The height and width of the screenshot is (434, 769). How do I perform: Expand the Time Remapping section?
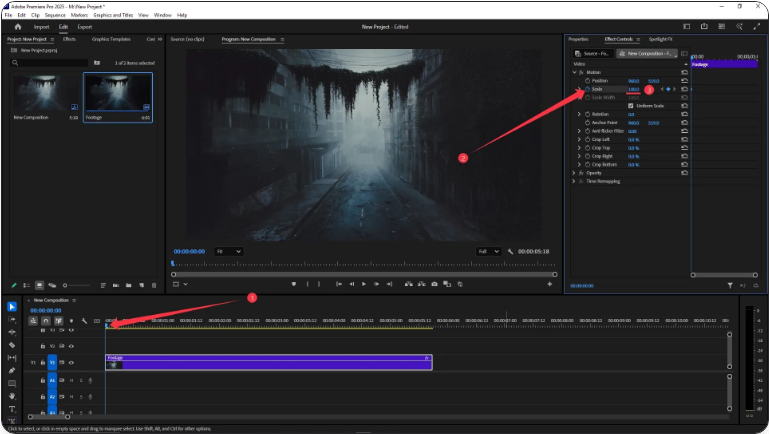573,180
